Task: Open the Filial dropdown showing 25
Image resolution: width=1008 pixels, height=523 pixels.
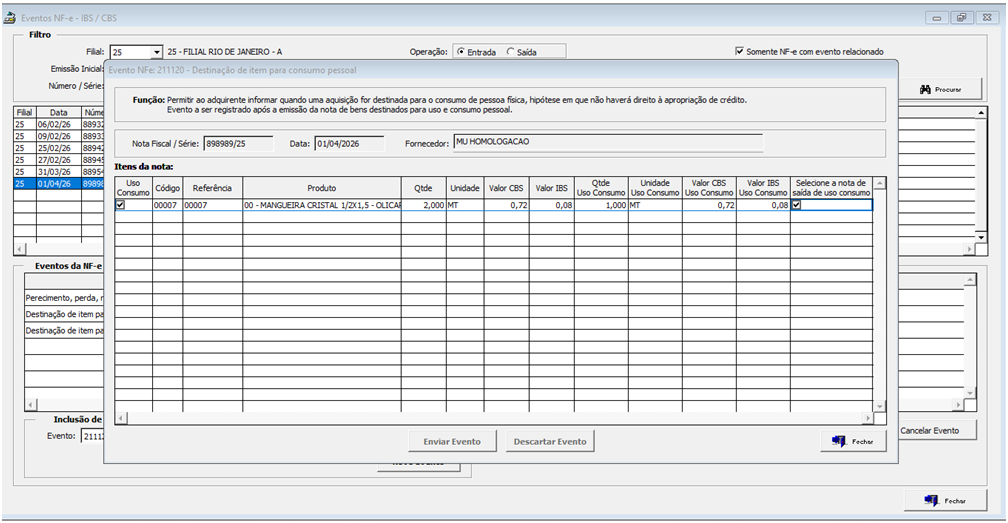Action: (155, 51)
